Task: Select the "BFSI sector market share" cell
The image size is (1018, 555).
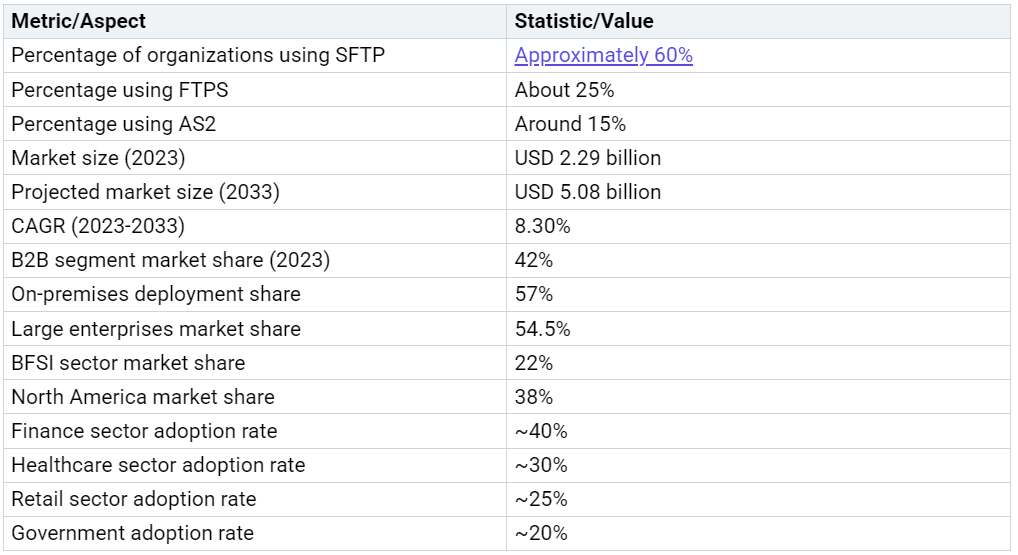Action: coord(128,362)
